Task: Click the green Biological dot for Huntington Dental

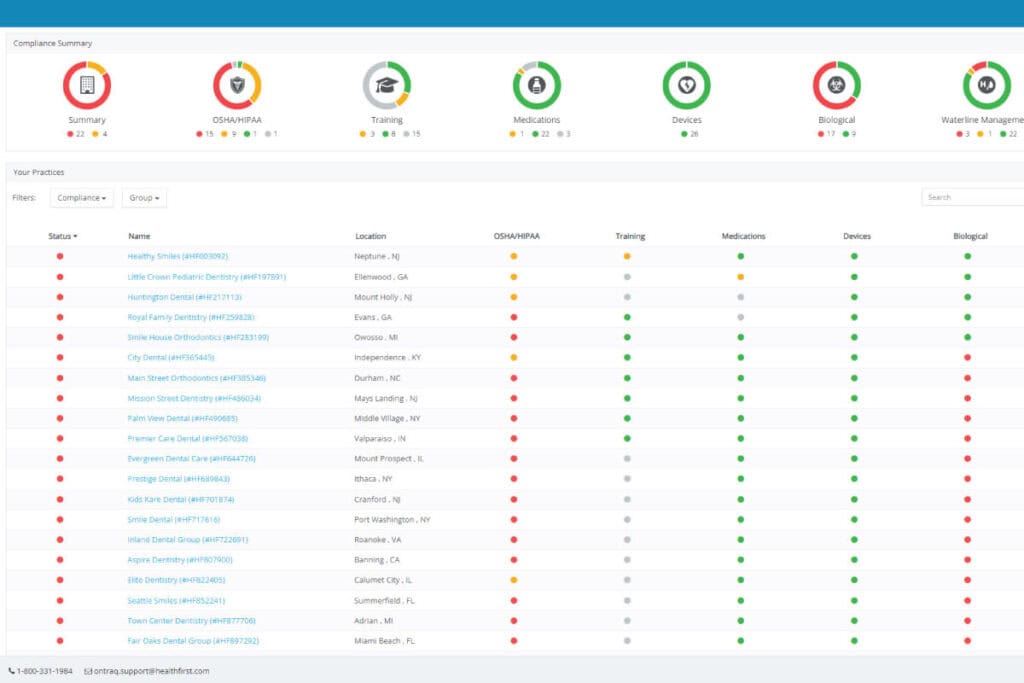Action: point(967,297)
